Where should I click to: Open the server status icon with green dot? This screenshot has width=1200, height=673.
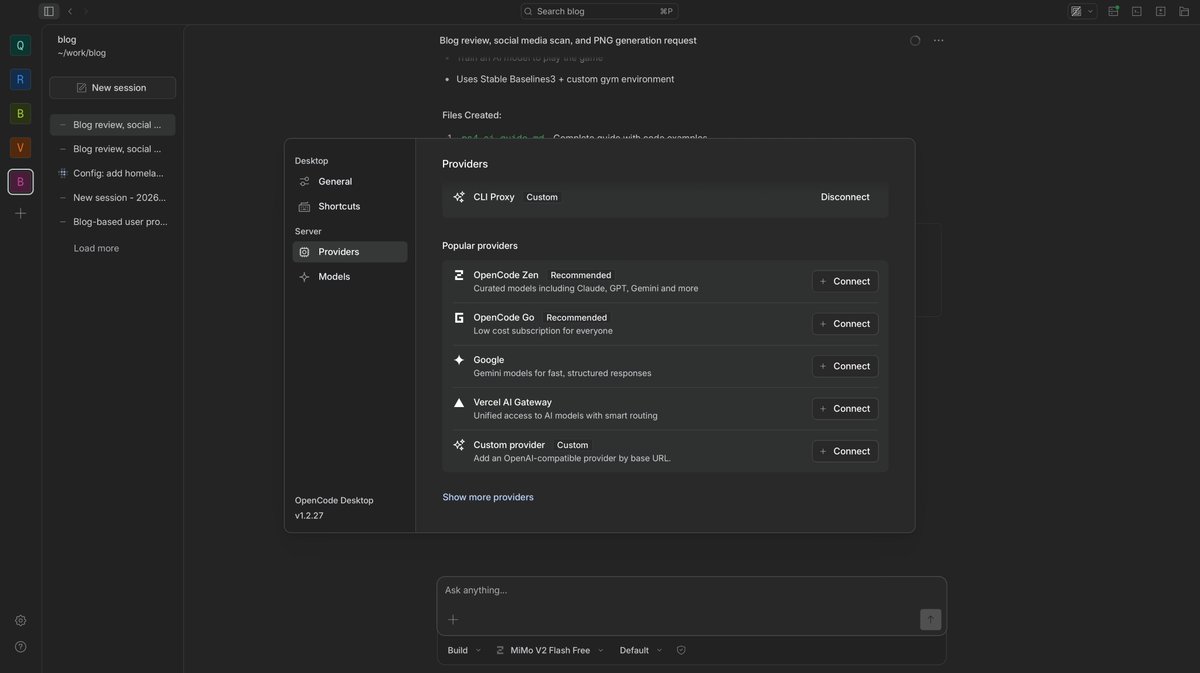(x=1113, y=11)
